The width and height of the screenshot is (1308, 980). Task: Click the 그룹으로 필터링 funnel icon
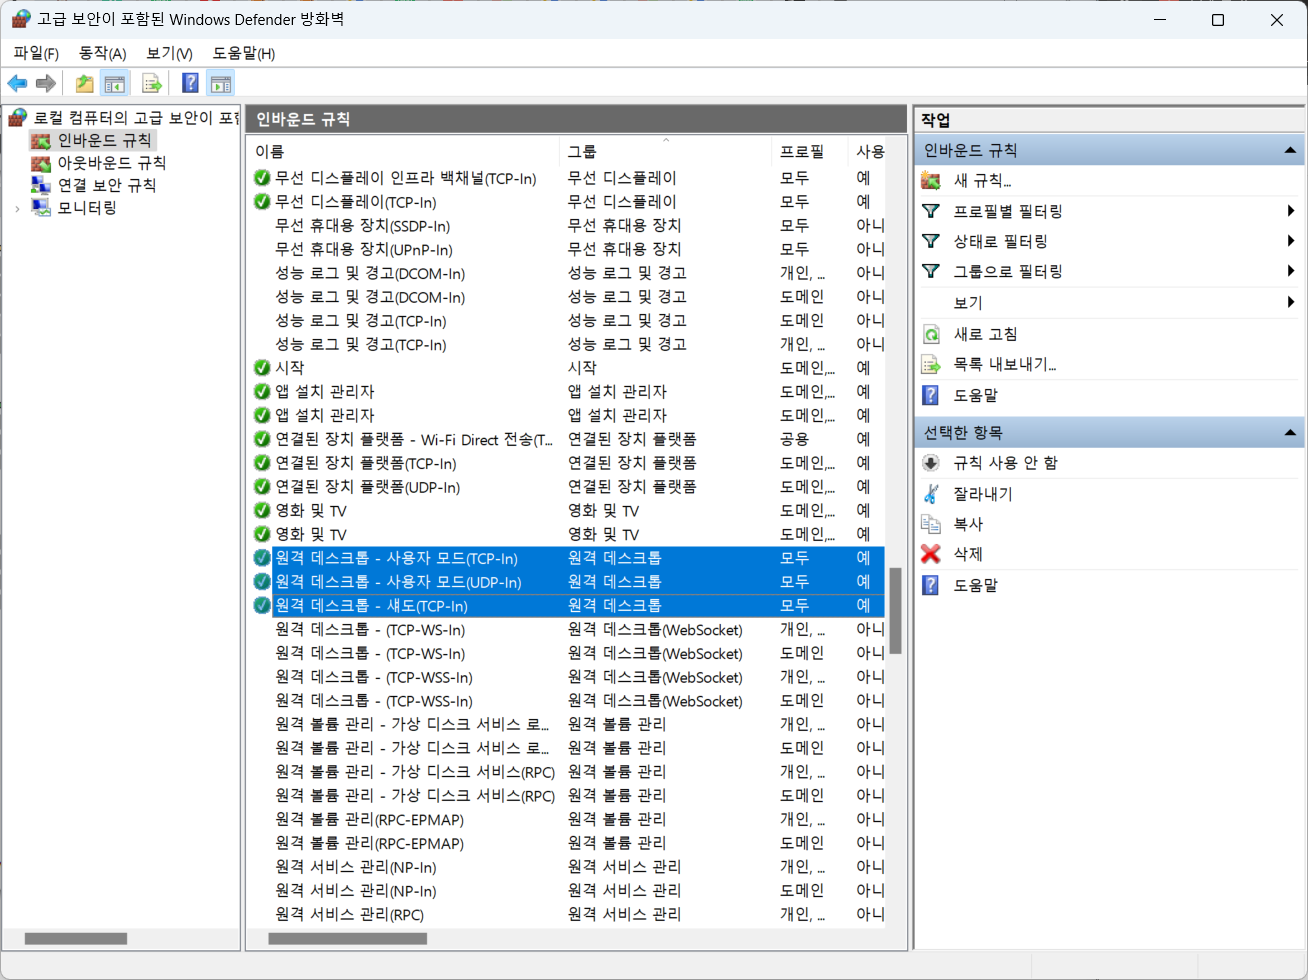tap(931, 271)
